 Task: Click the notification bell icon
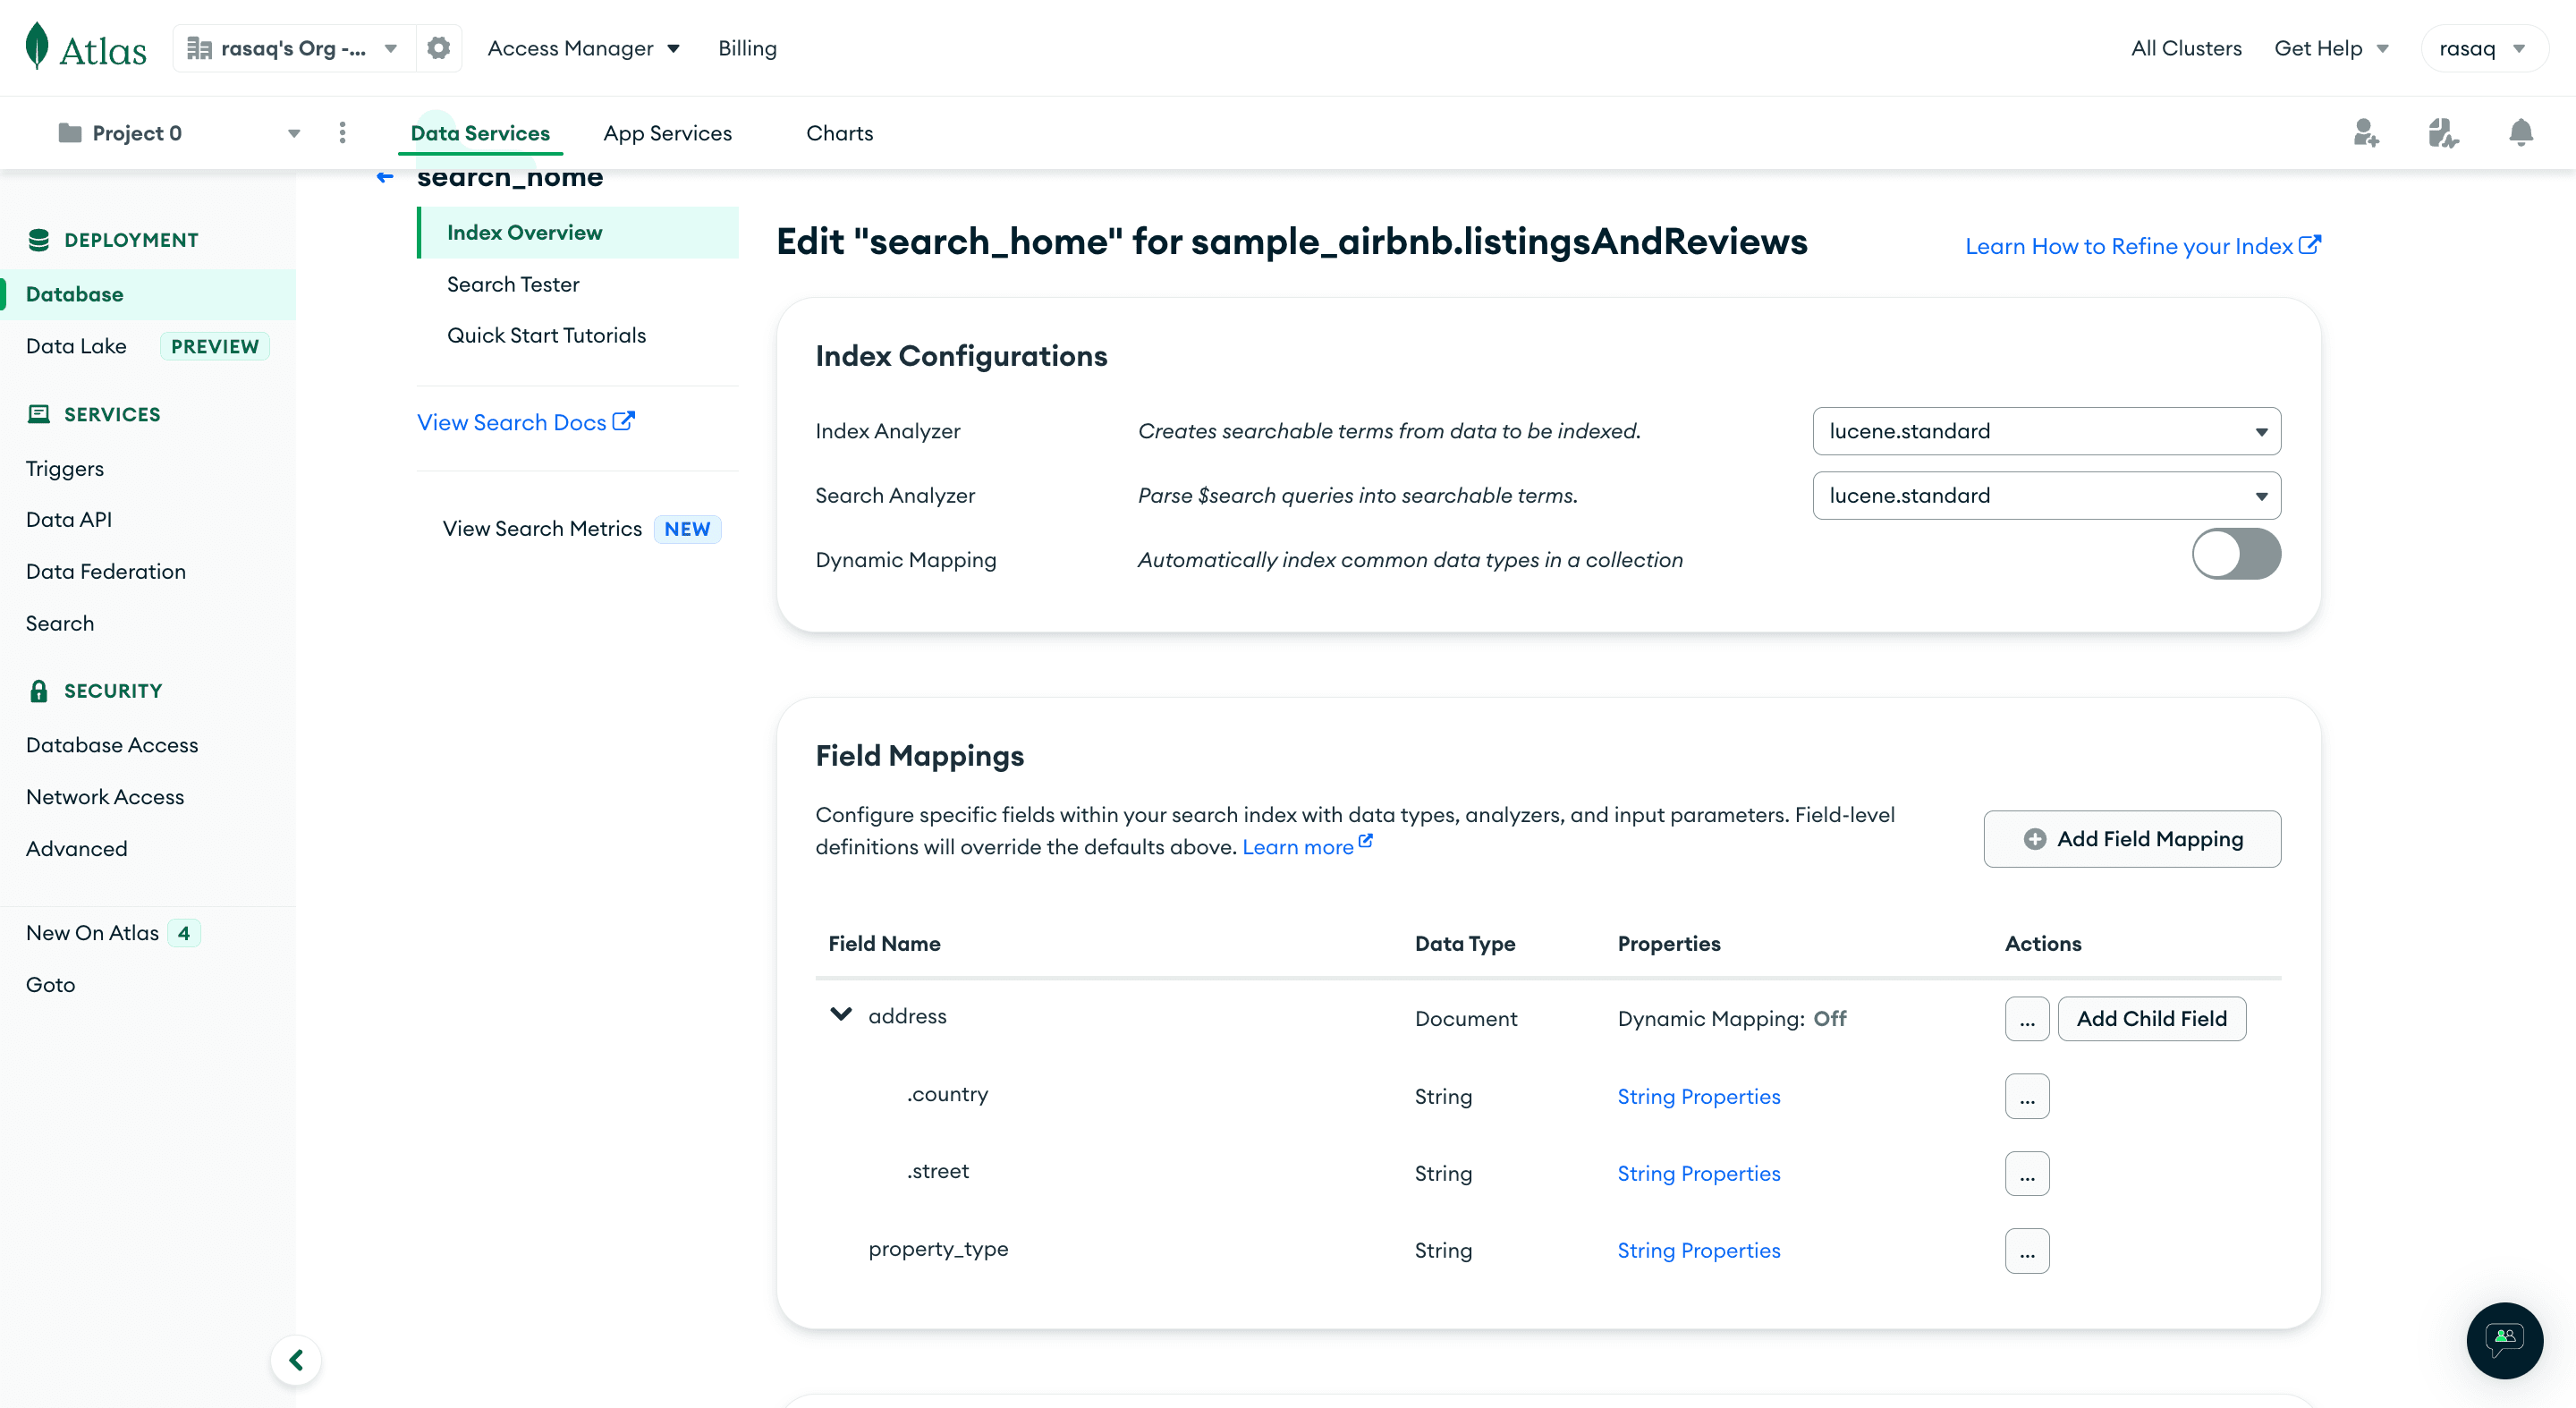coord(2522,131)
